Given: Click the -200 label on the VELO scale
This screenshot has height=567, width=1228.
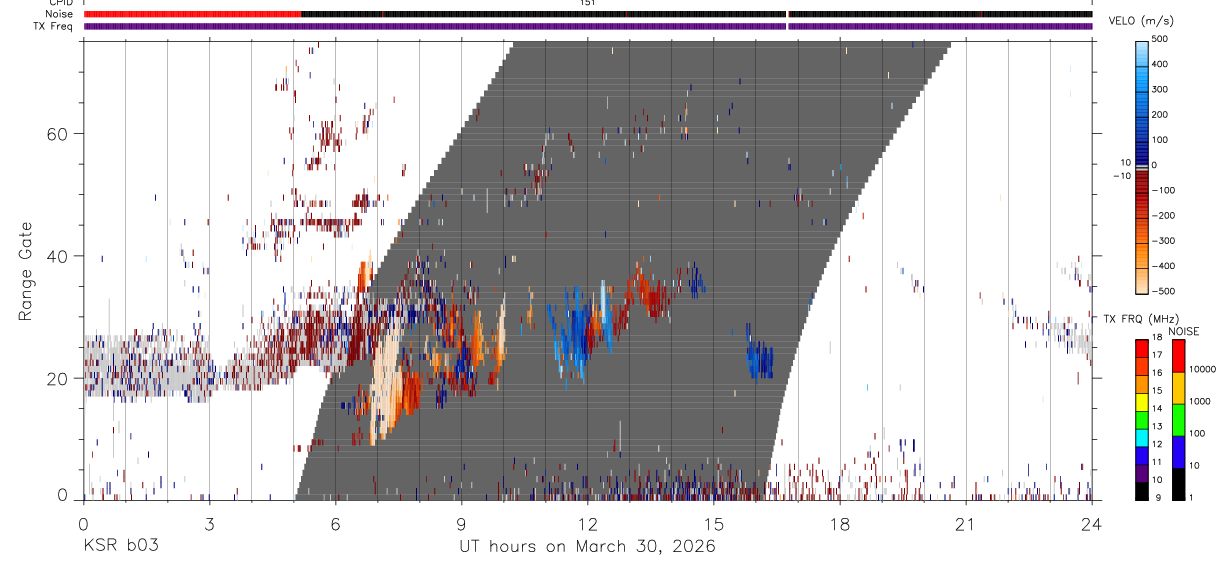Looking at the screenshot, I should (x=1166, y=215).
